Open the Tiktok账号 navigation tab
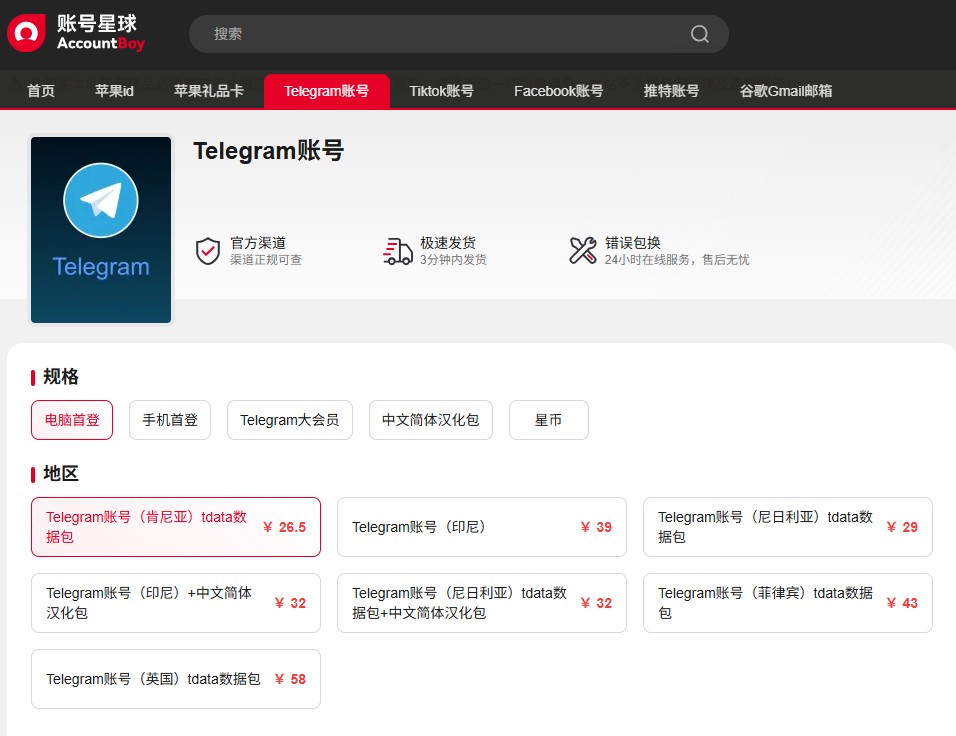 441,91
